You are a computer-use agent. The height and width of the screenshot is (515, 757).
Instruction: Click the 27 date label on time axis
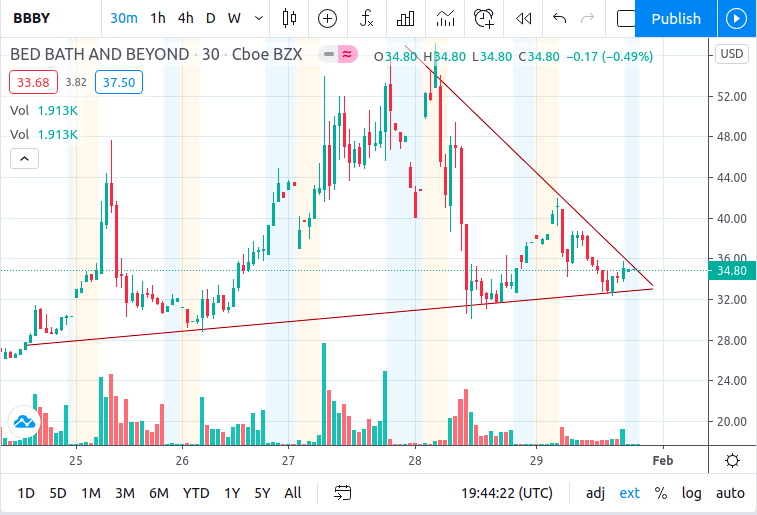pyautogui.click(x=288, y=460)
